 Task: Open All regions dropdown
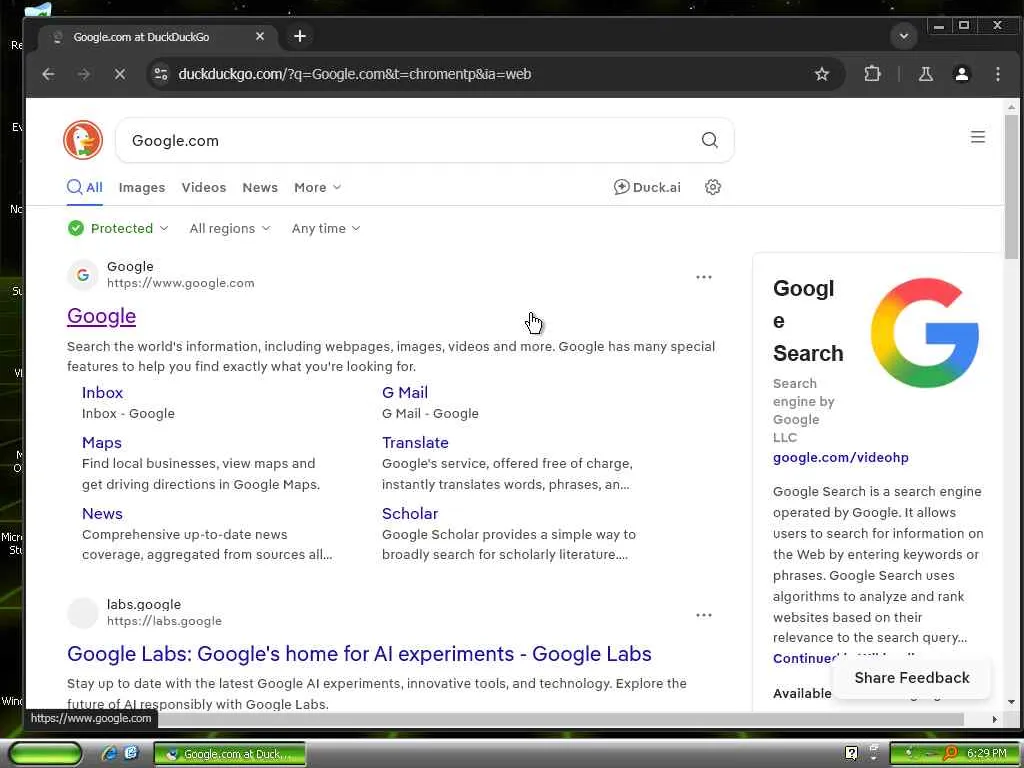tap(230, 229)
